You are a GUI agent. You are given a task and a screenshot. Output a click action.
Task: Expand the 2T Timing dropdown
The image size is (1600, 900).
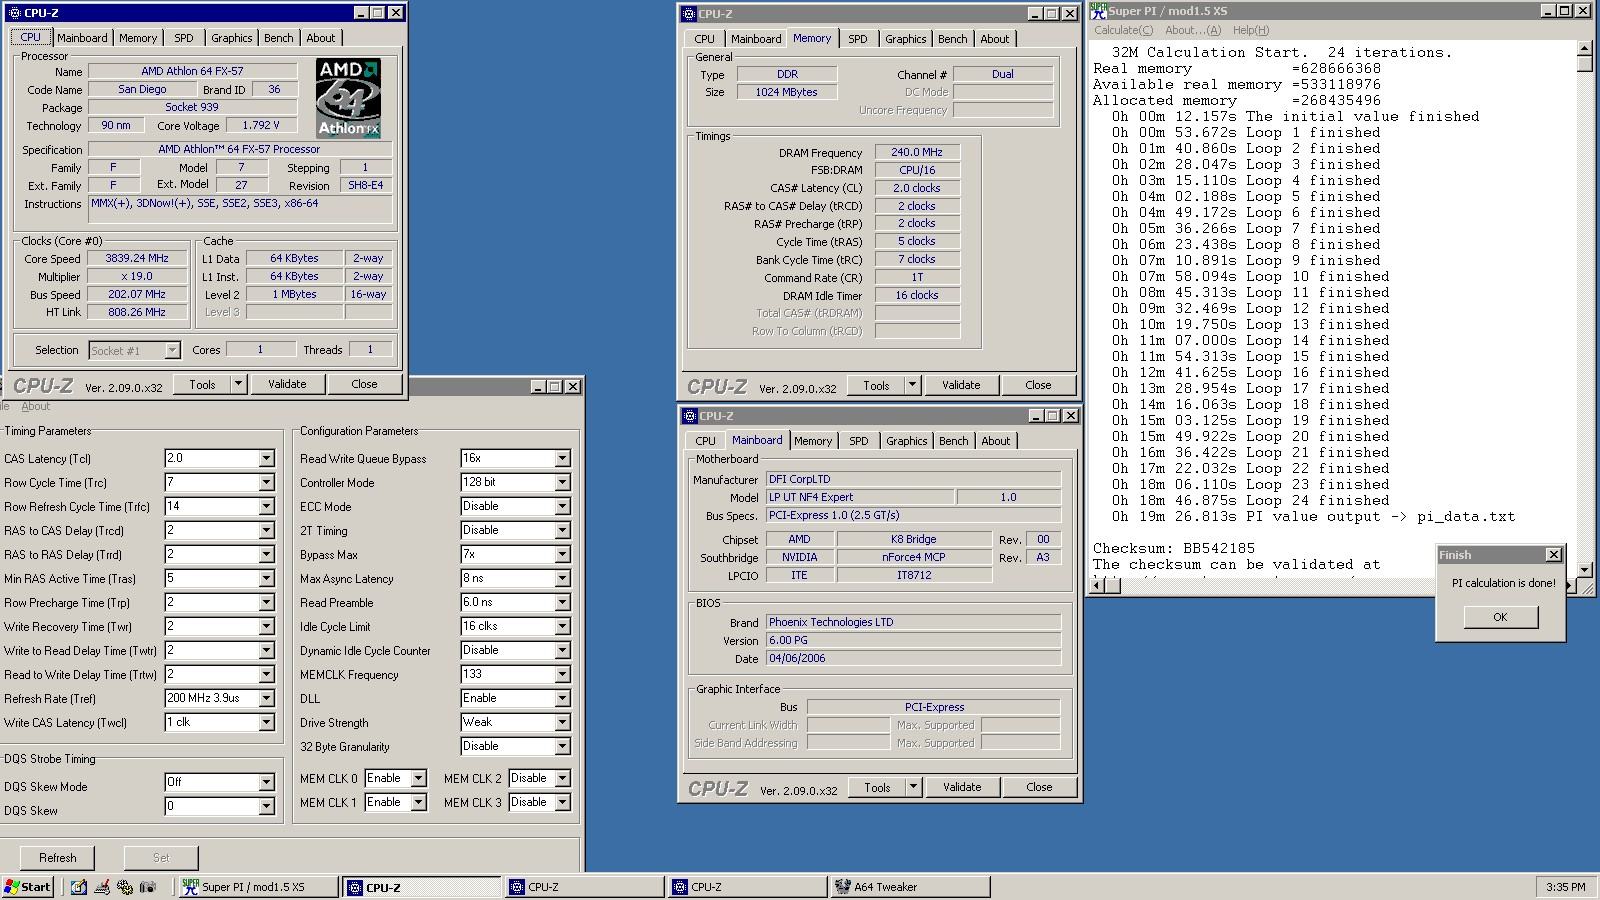562,530
